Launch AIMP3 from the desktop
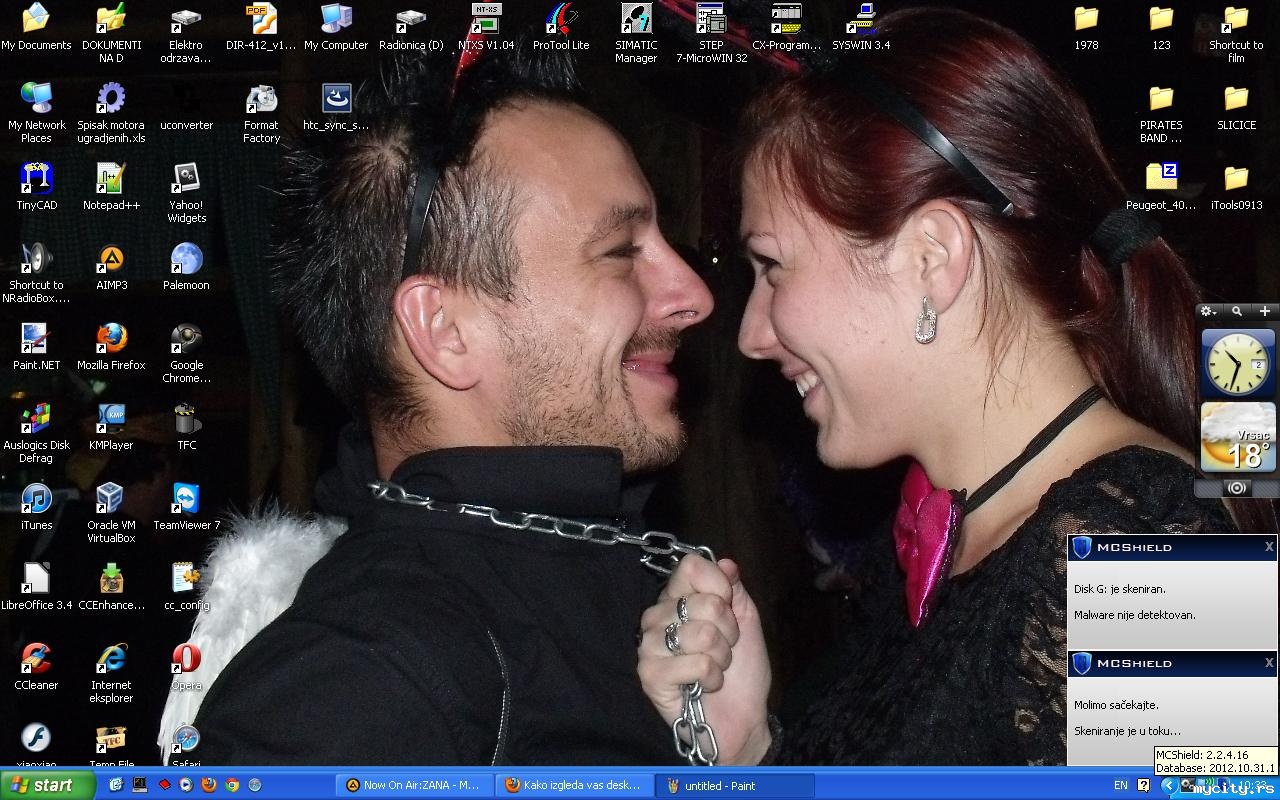Image resolution: width=1280 pixels, height=800 pixels. tap(111, 260)
